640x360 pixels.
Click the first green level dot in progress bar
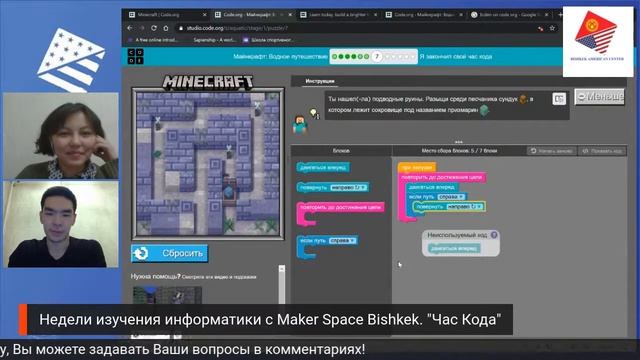335,57
